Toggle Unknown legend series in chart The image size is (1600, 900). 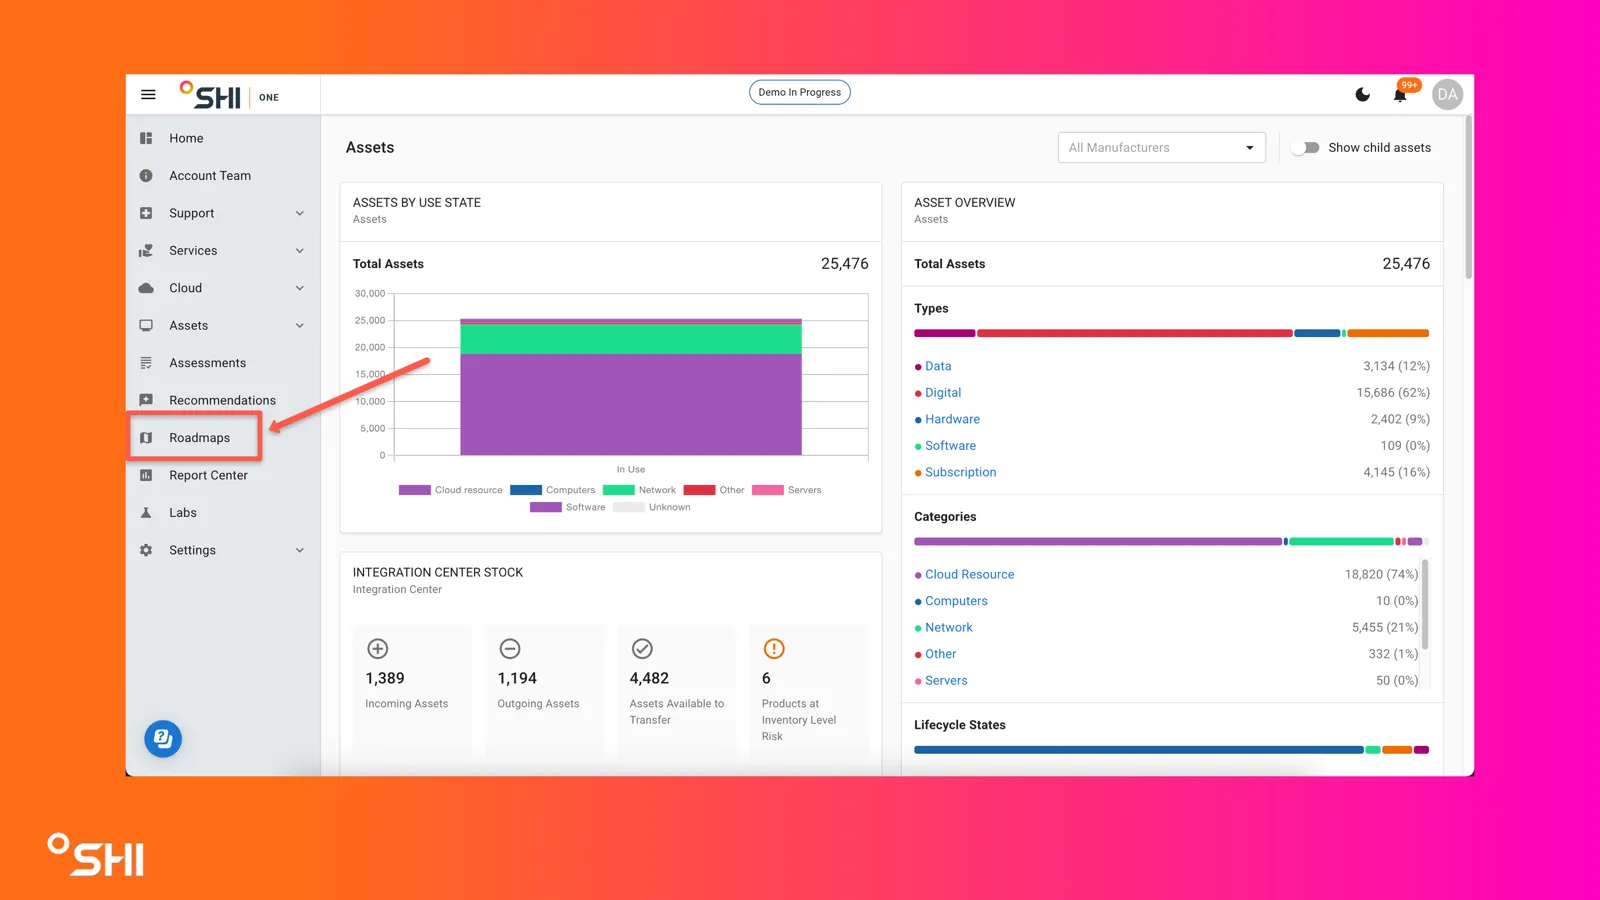[652, 507]
